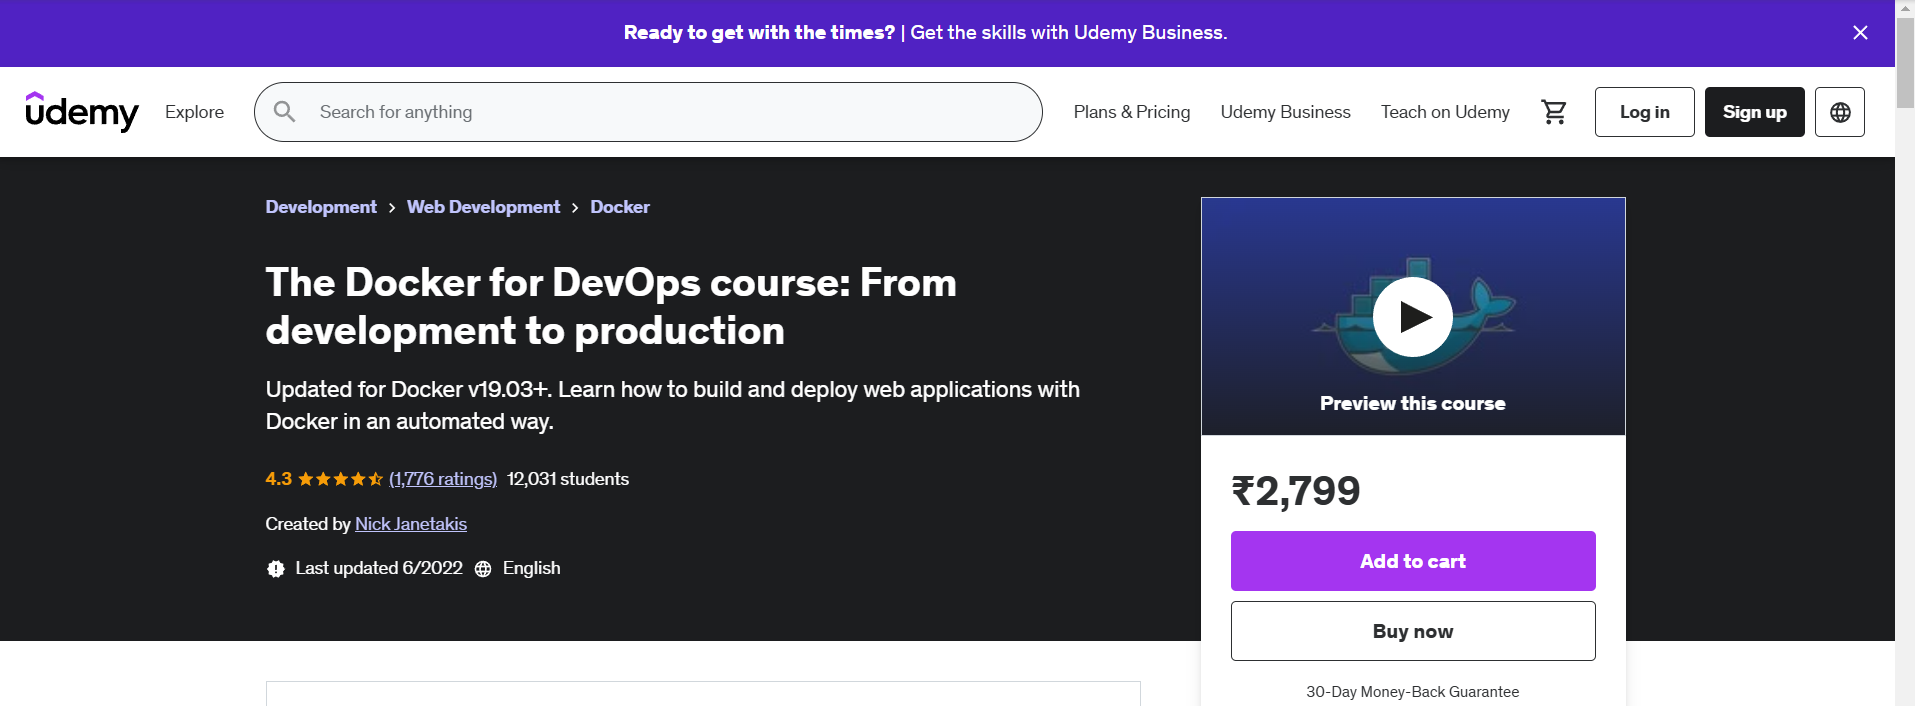Open the Development breadcrumb
Viewport: 1915px width, 706px height.
pos(321,207)
